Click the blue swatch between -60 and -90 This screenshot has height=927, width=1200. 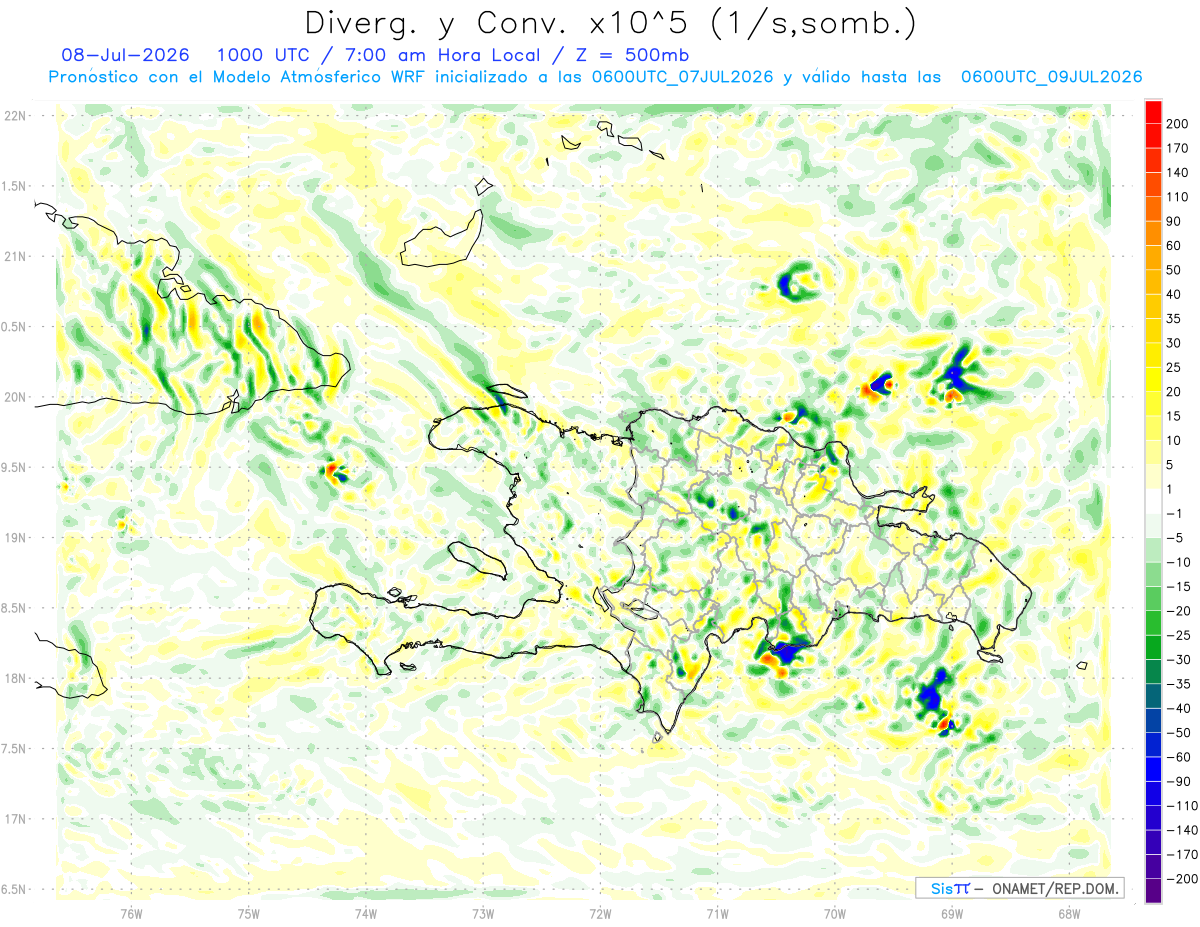(x=1153, y=769)
